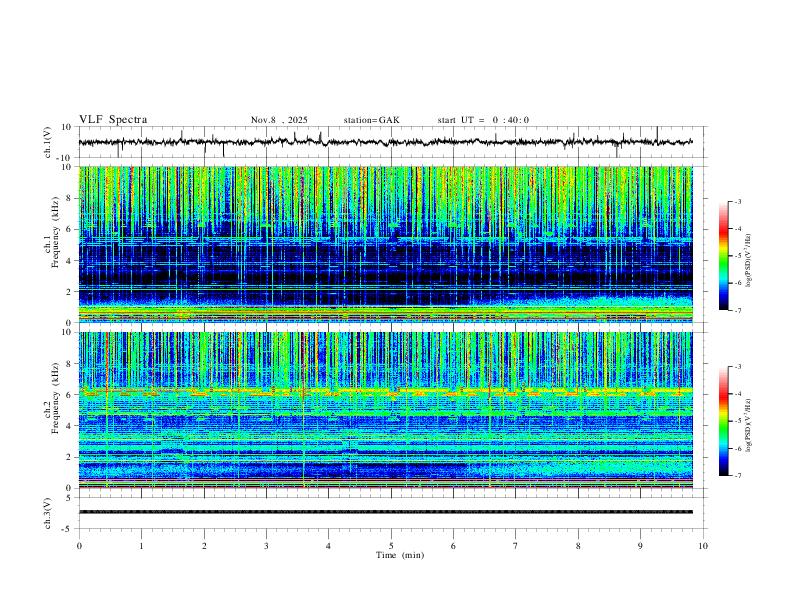Click time axis tick label "2"
The image size is (792, 612).
point(204,546)
